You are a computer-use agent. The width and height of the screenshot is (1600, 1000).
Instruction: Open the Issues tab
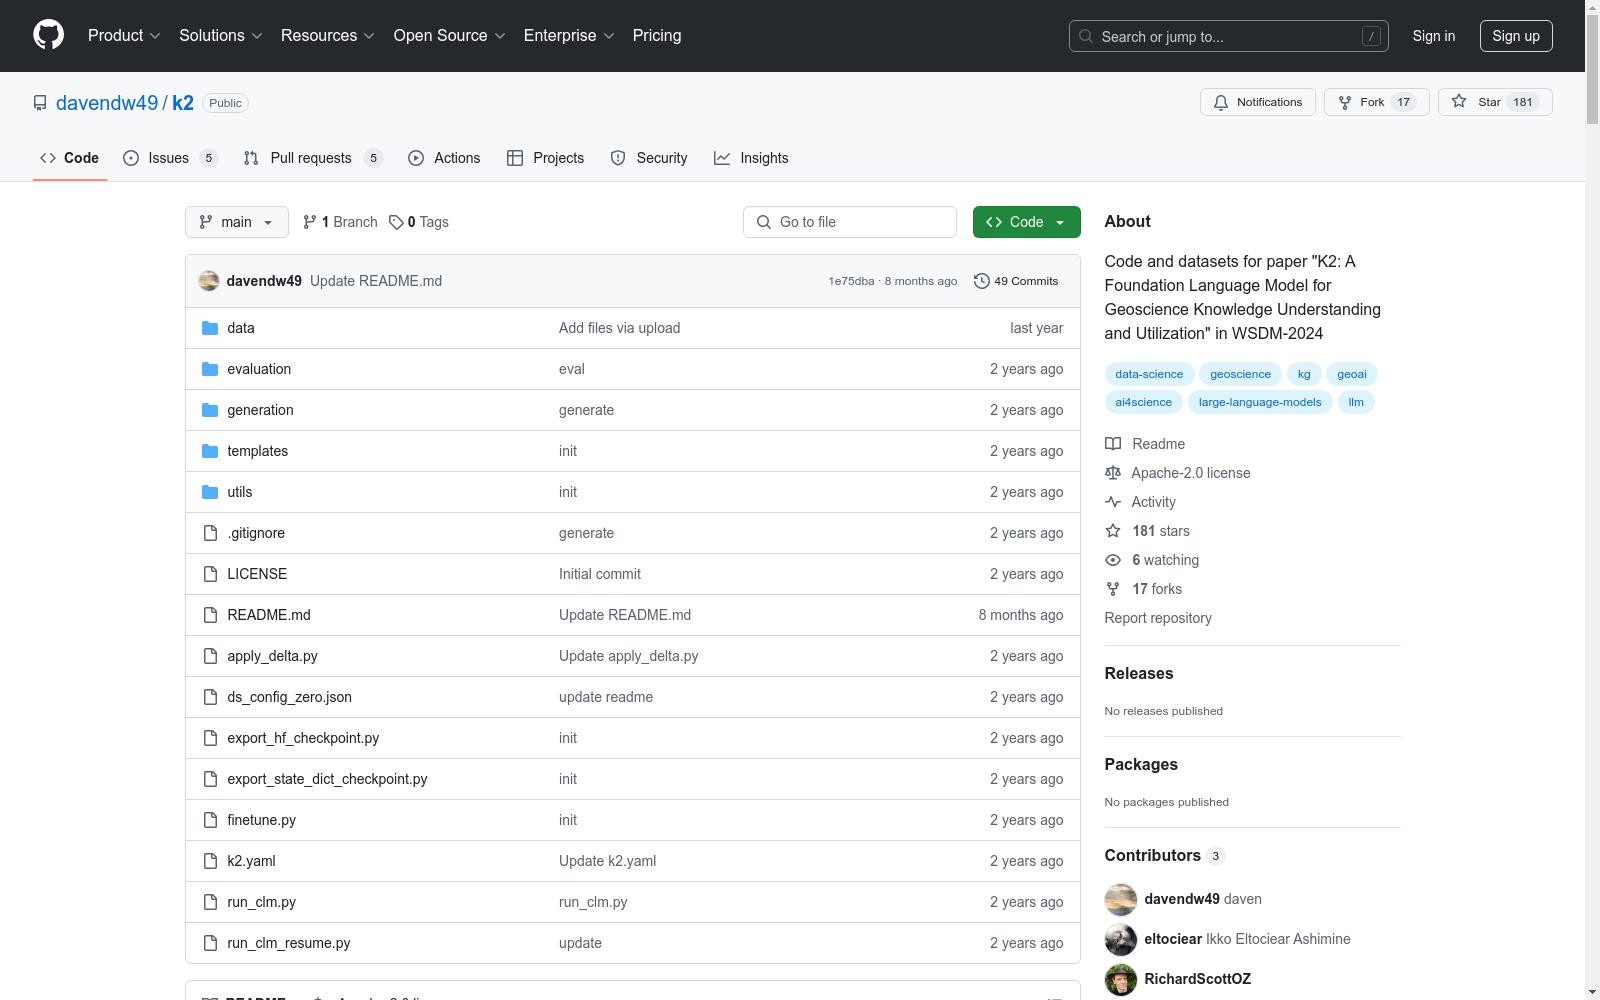coord(170,158)
